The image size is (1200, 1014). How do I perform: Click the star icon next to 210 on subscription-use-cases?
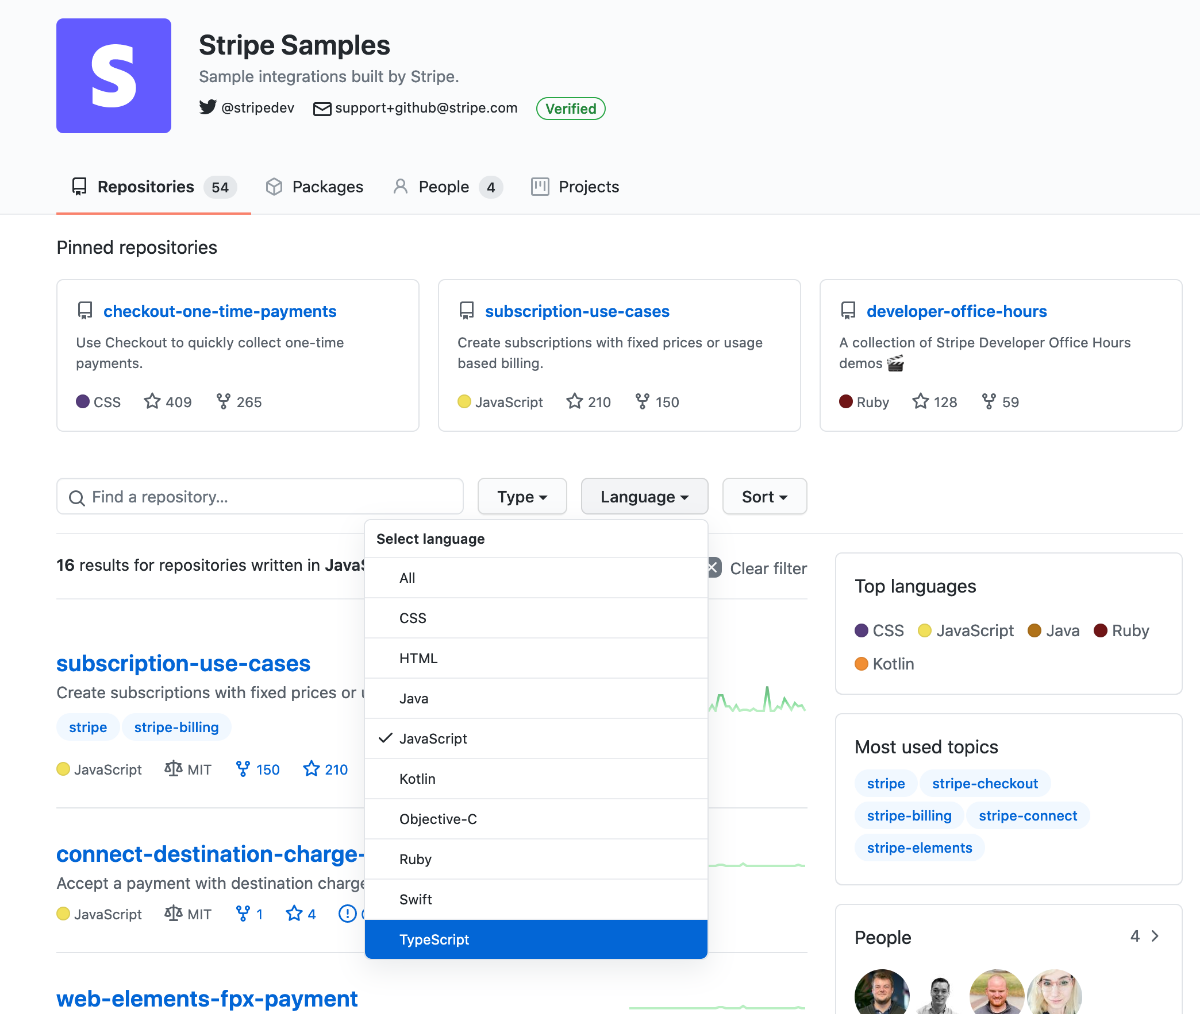point(310,769)
